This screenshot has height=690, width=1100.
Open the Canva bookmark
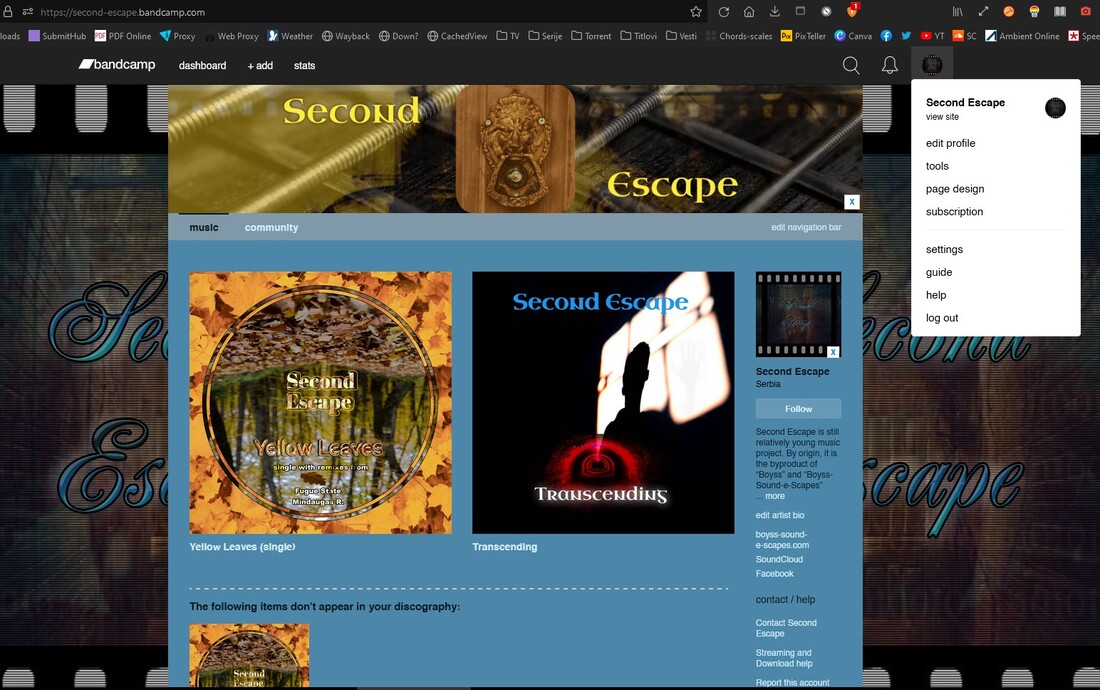[x=852, y=36]
